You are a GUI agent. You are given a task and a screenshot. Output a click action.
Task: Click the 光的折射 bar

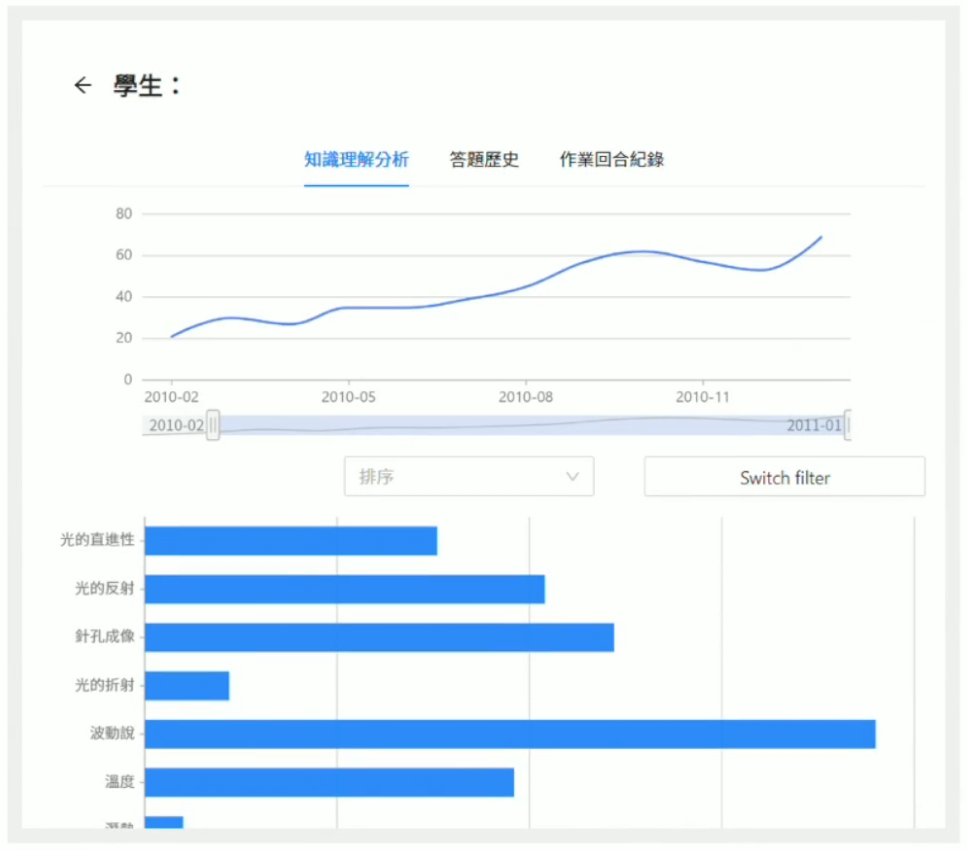tap(187, 686)
